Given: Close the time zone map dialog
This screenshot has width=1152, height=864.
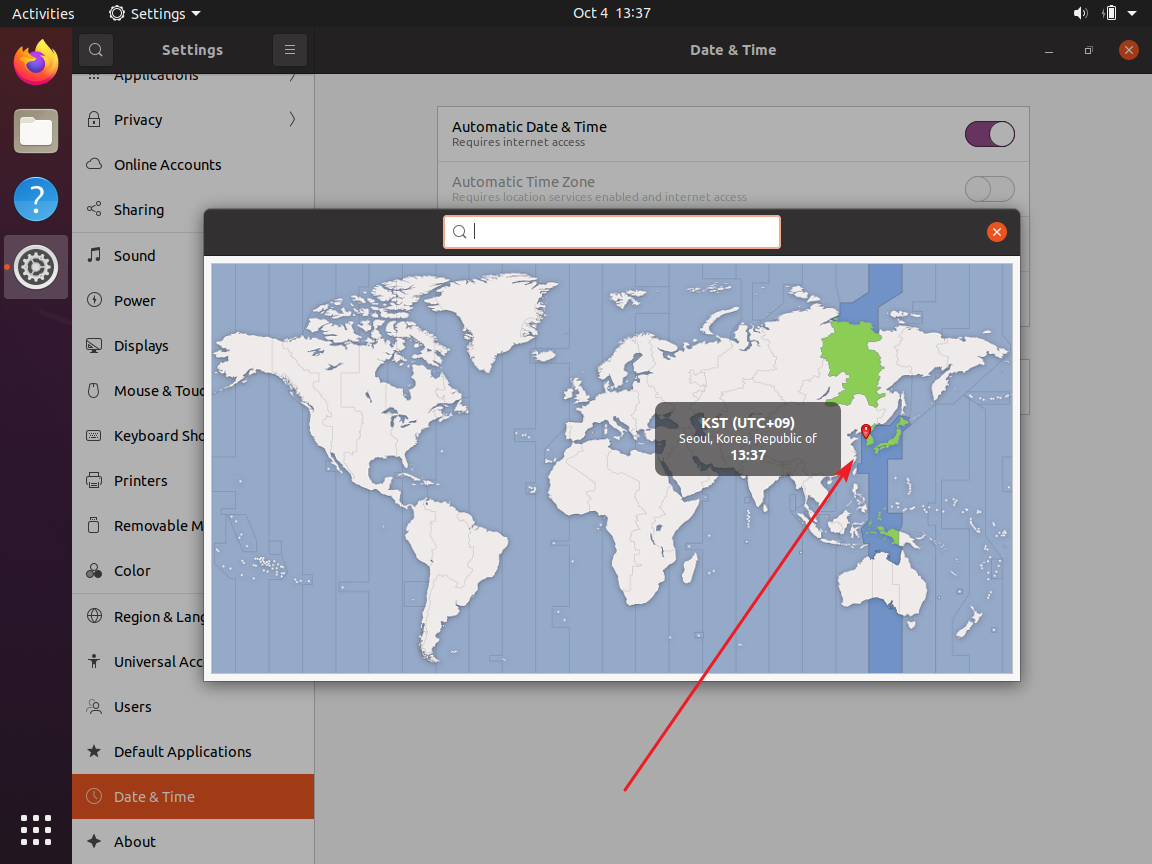Looking at the screenshot, I should pyautogui.click(x=996, y=232).
